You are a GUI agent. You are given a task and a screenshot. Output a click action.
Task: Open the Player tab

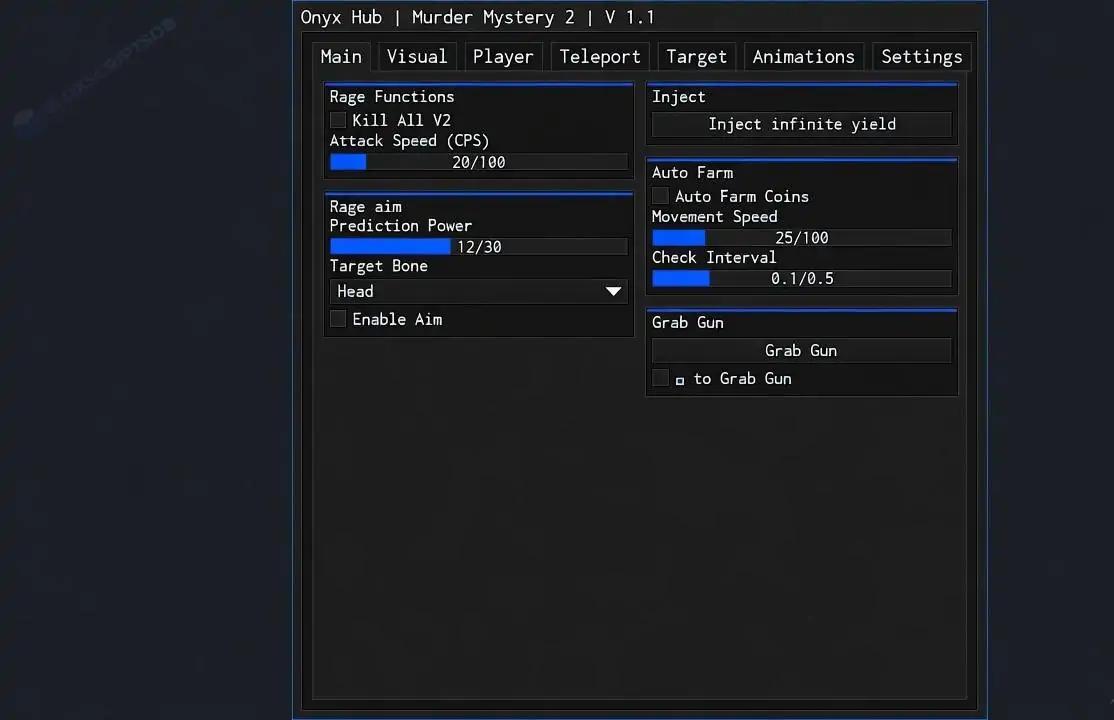(x=503, y=57)
